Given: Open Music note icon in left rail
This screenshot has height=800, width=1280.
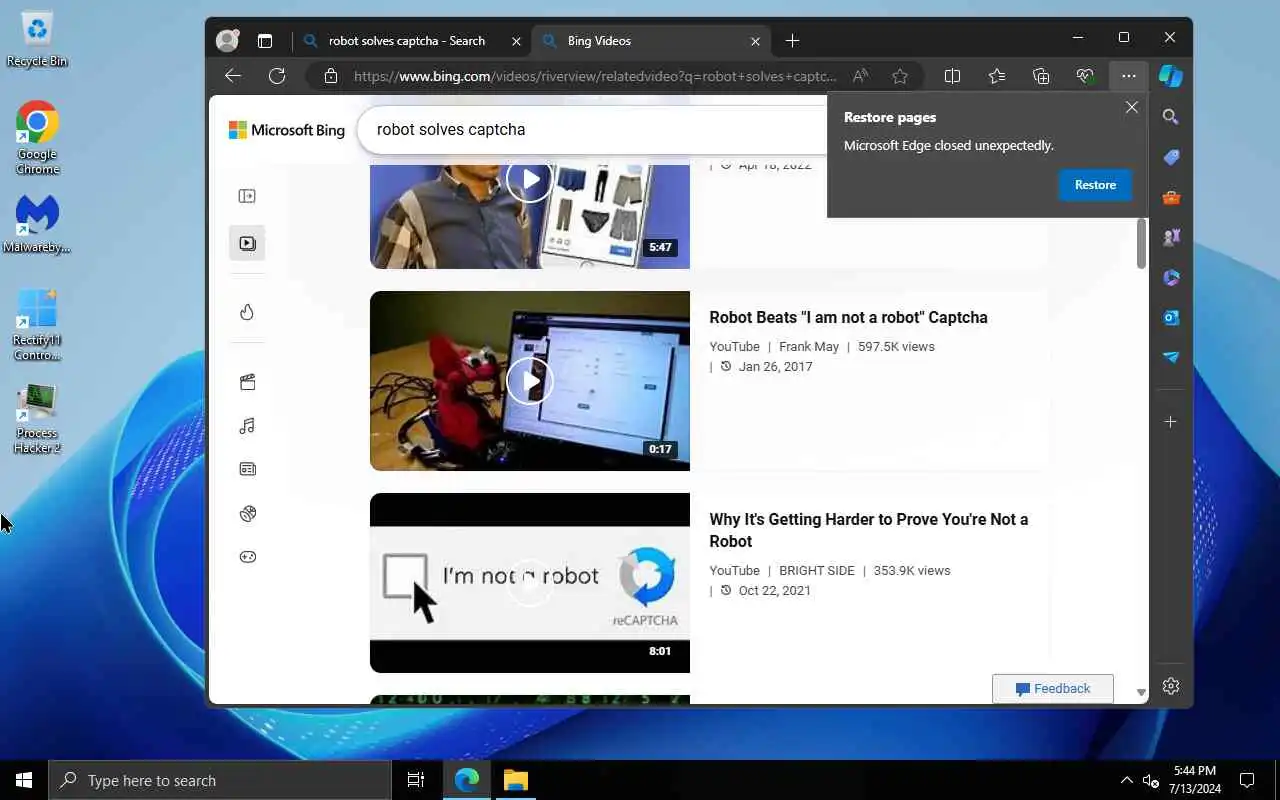Looking at the screenshot, I should tap(247, 426).
